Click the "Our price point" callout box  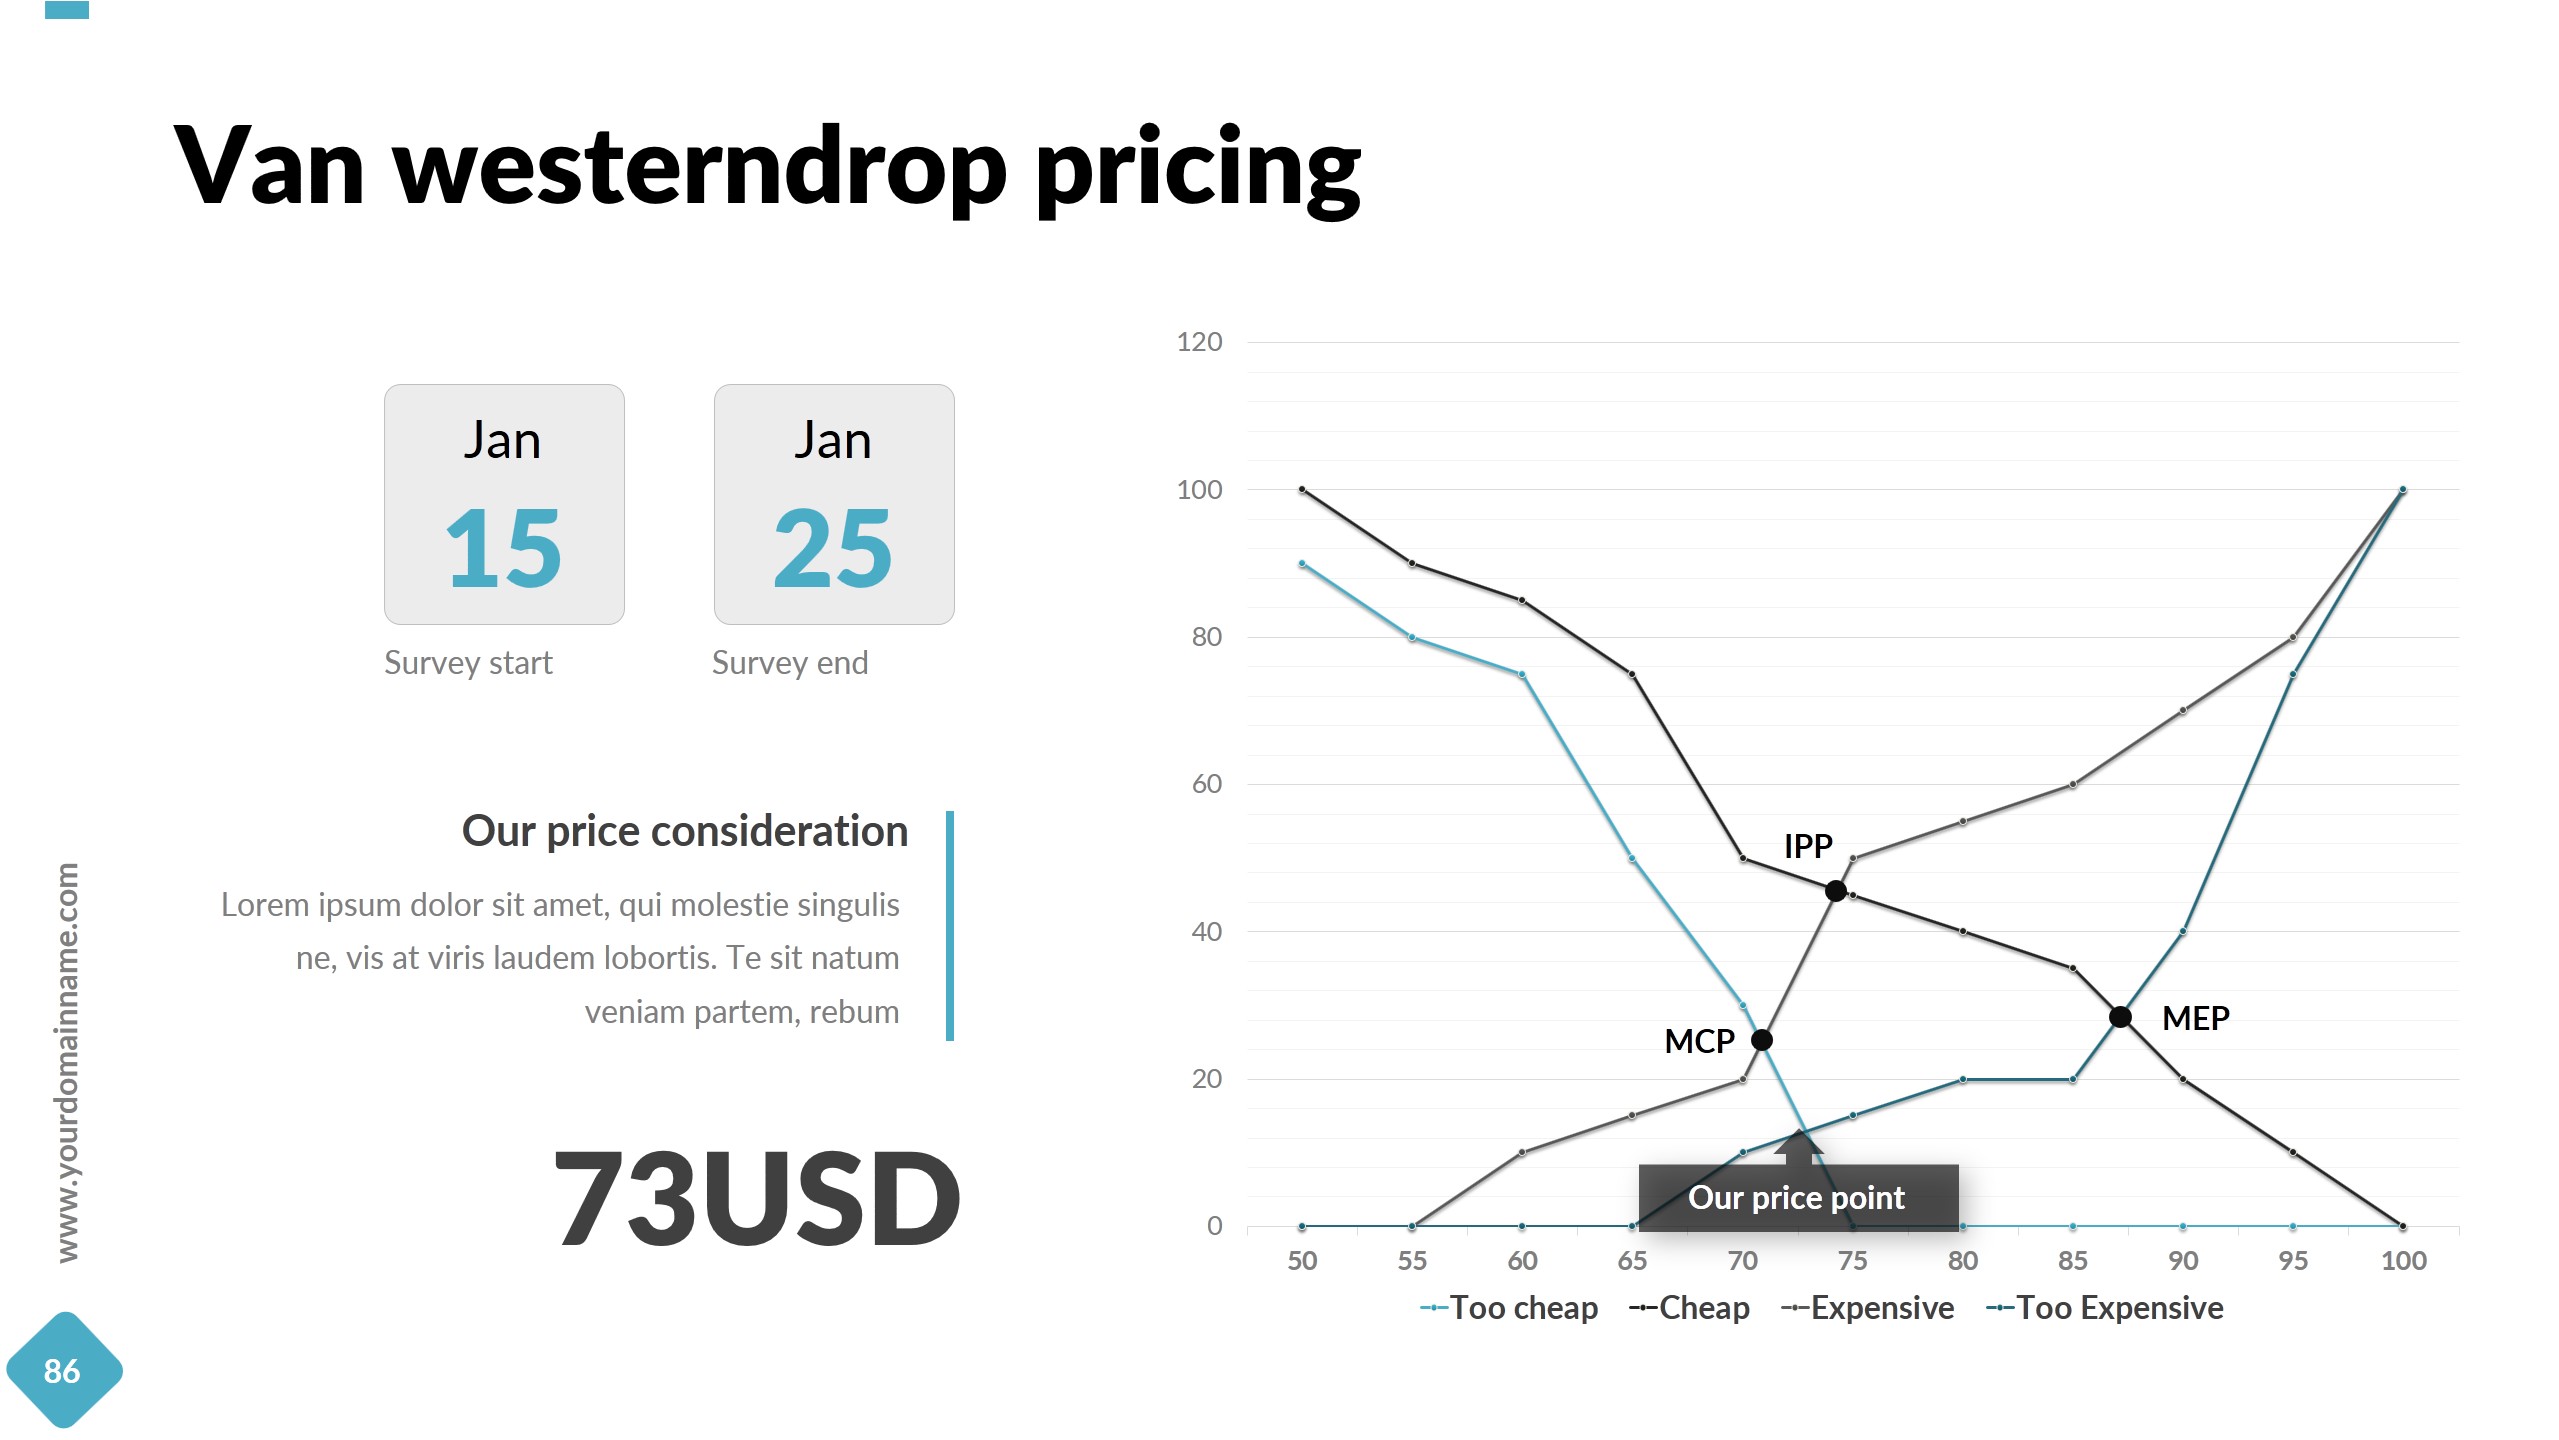pos(1797,1197)
